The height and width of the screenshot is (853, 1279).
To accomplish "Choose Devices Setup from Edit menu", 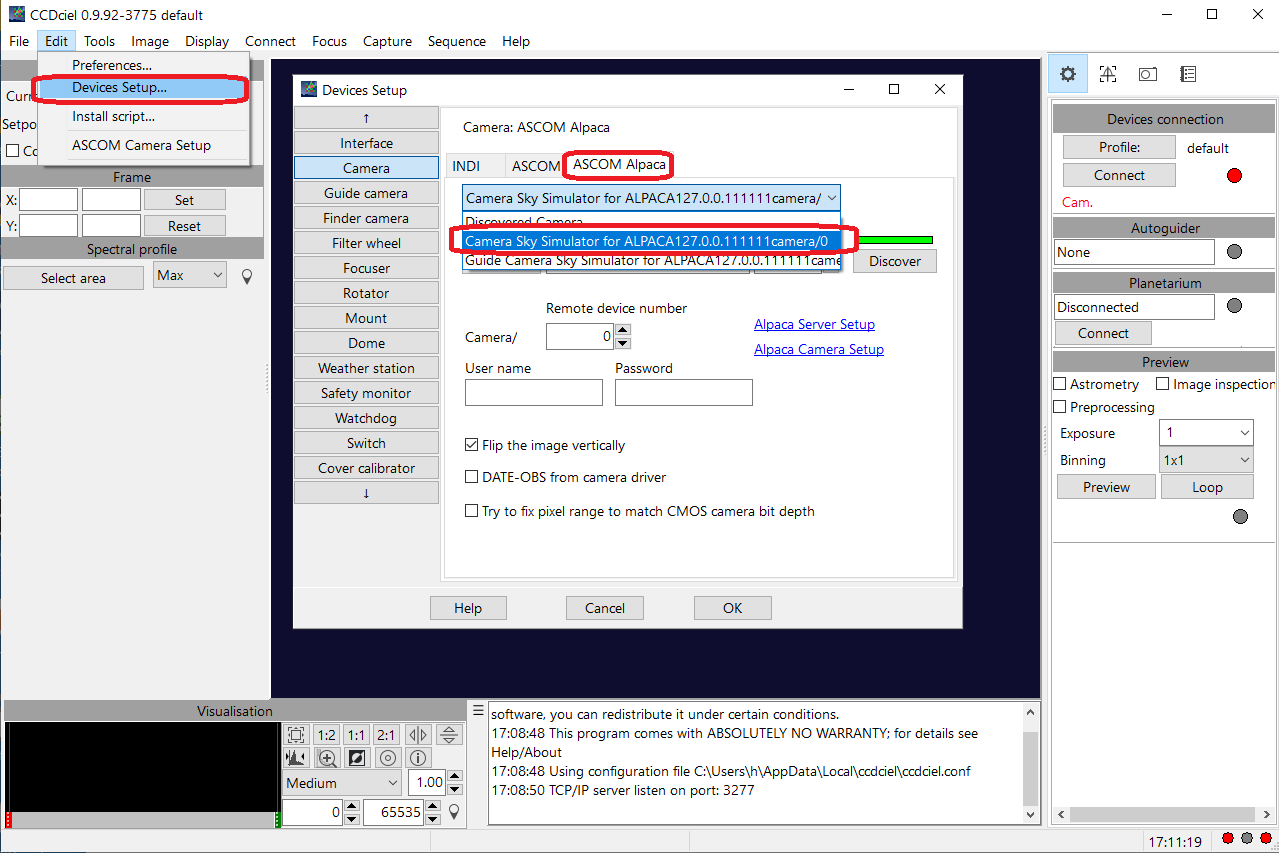I will point(119,88).
